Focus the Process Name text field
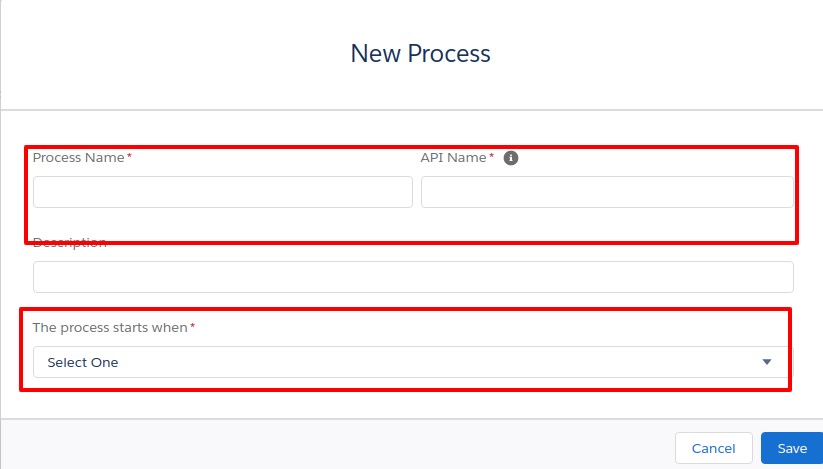The image size is (823, 469). click(222, 192)
